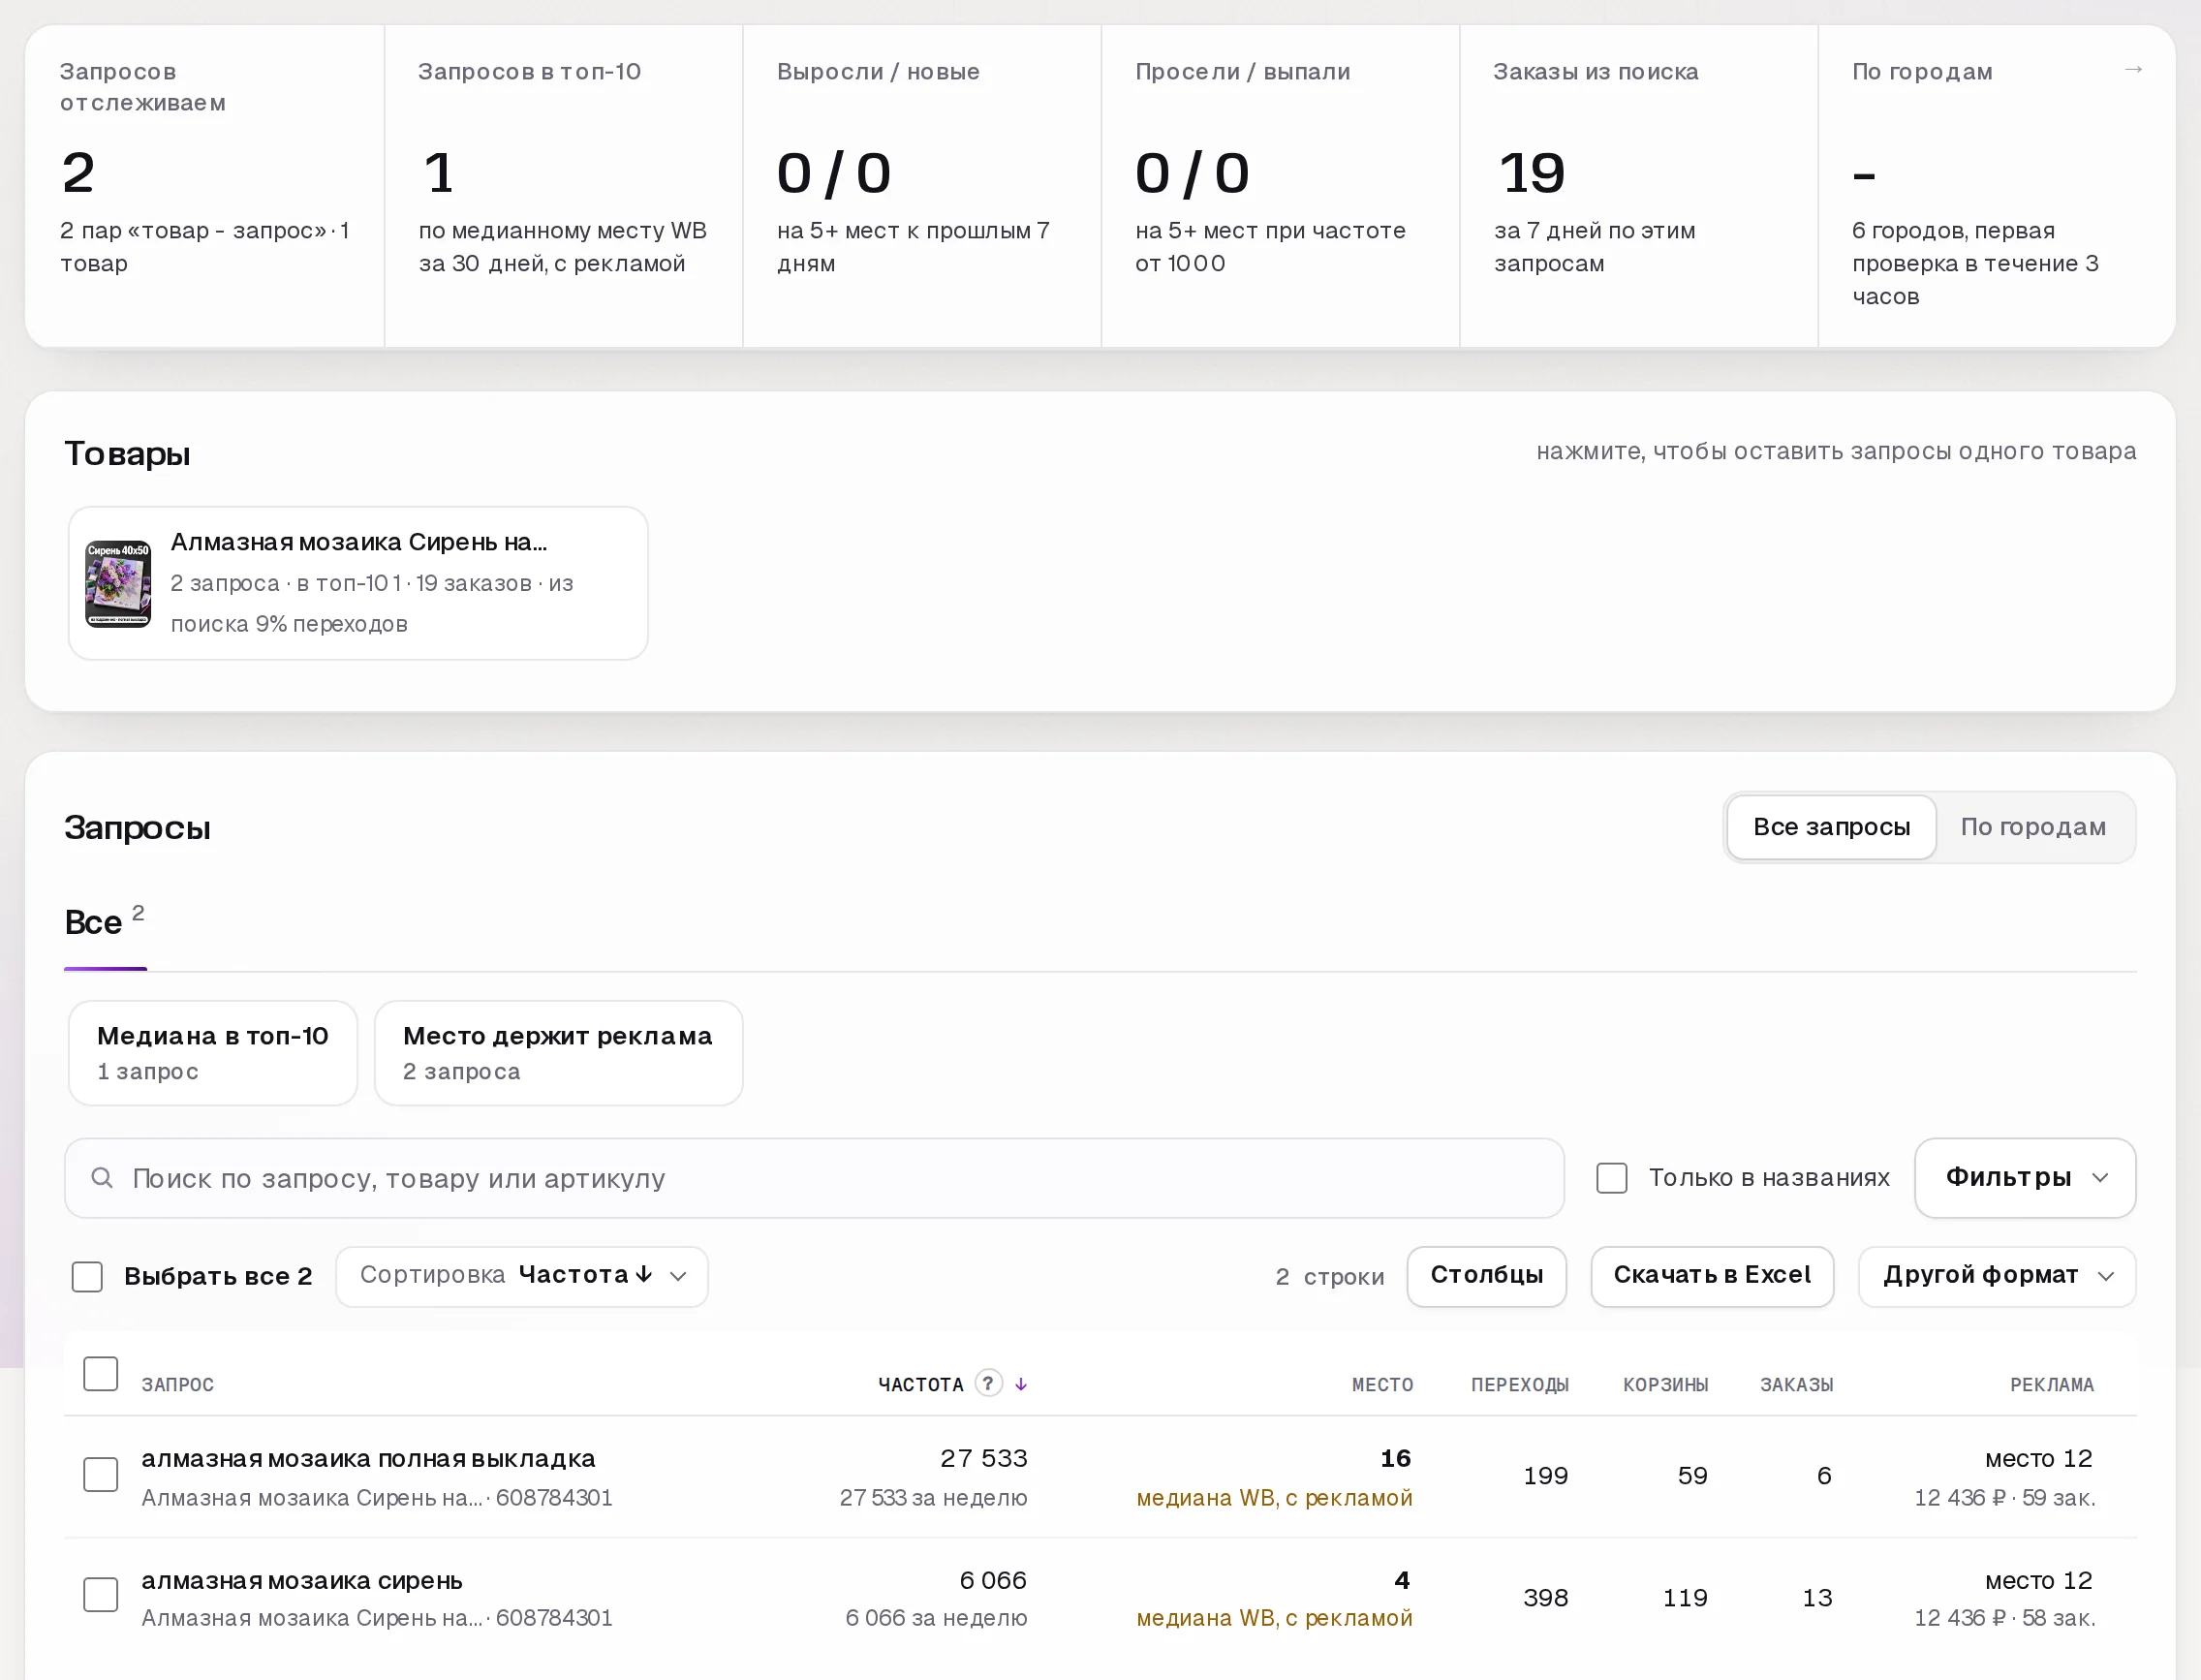The width and height of the screenshot is (2201, 1680).
Task: Switch to Все запросы view
Action: tap(1831, 827)
